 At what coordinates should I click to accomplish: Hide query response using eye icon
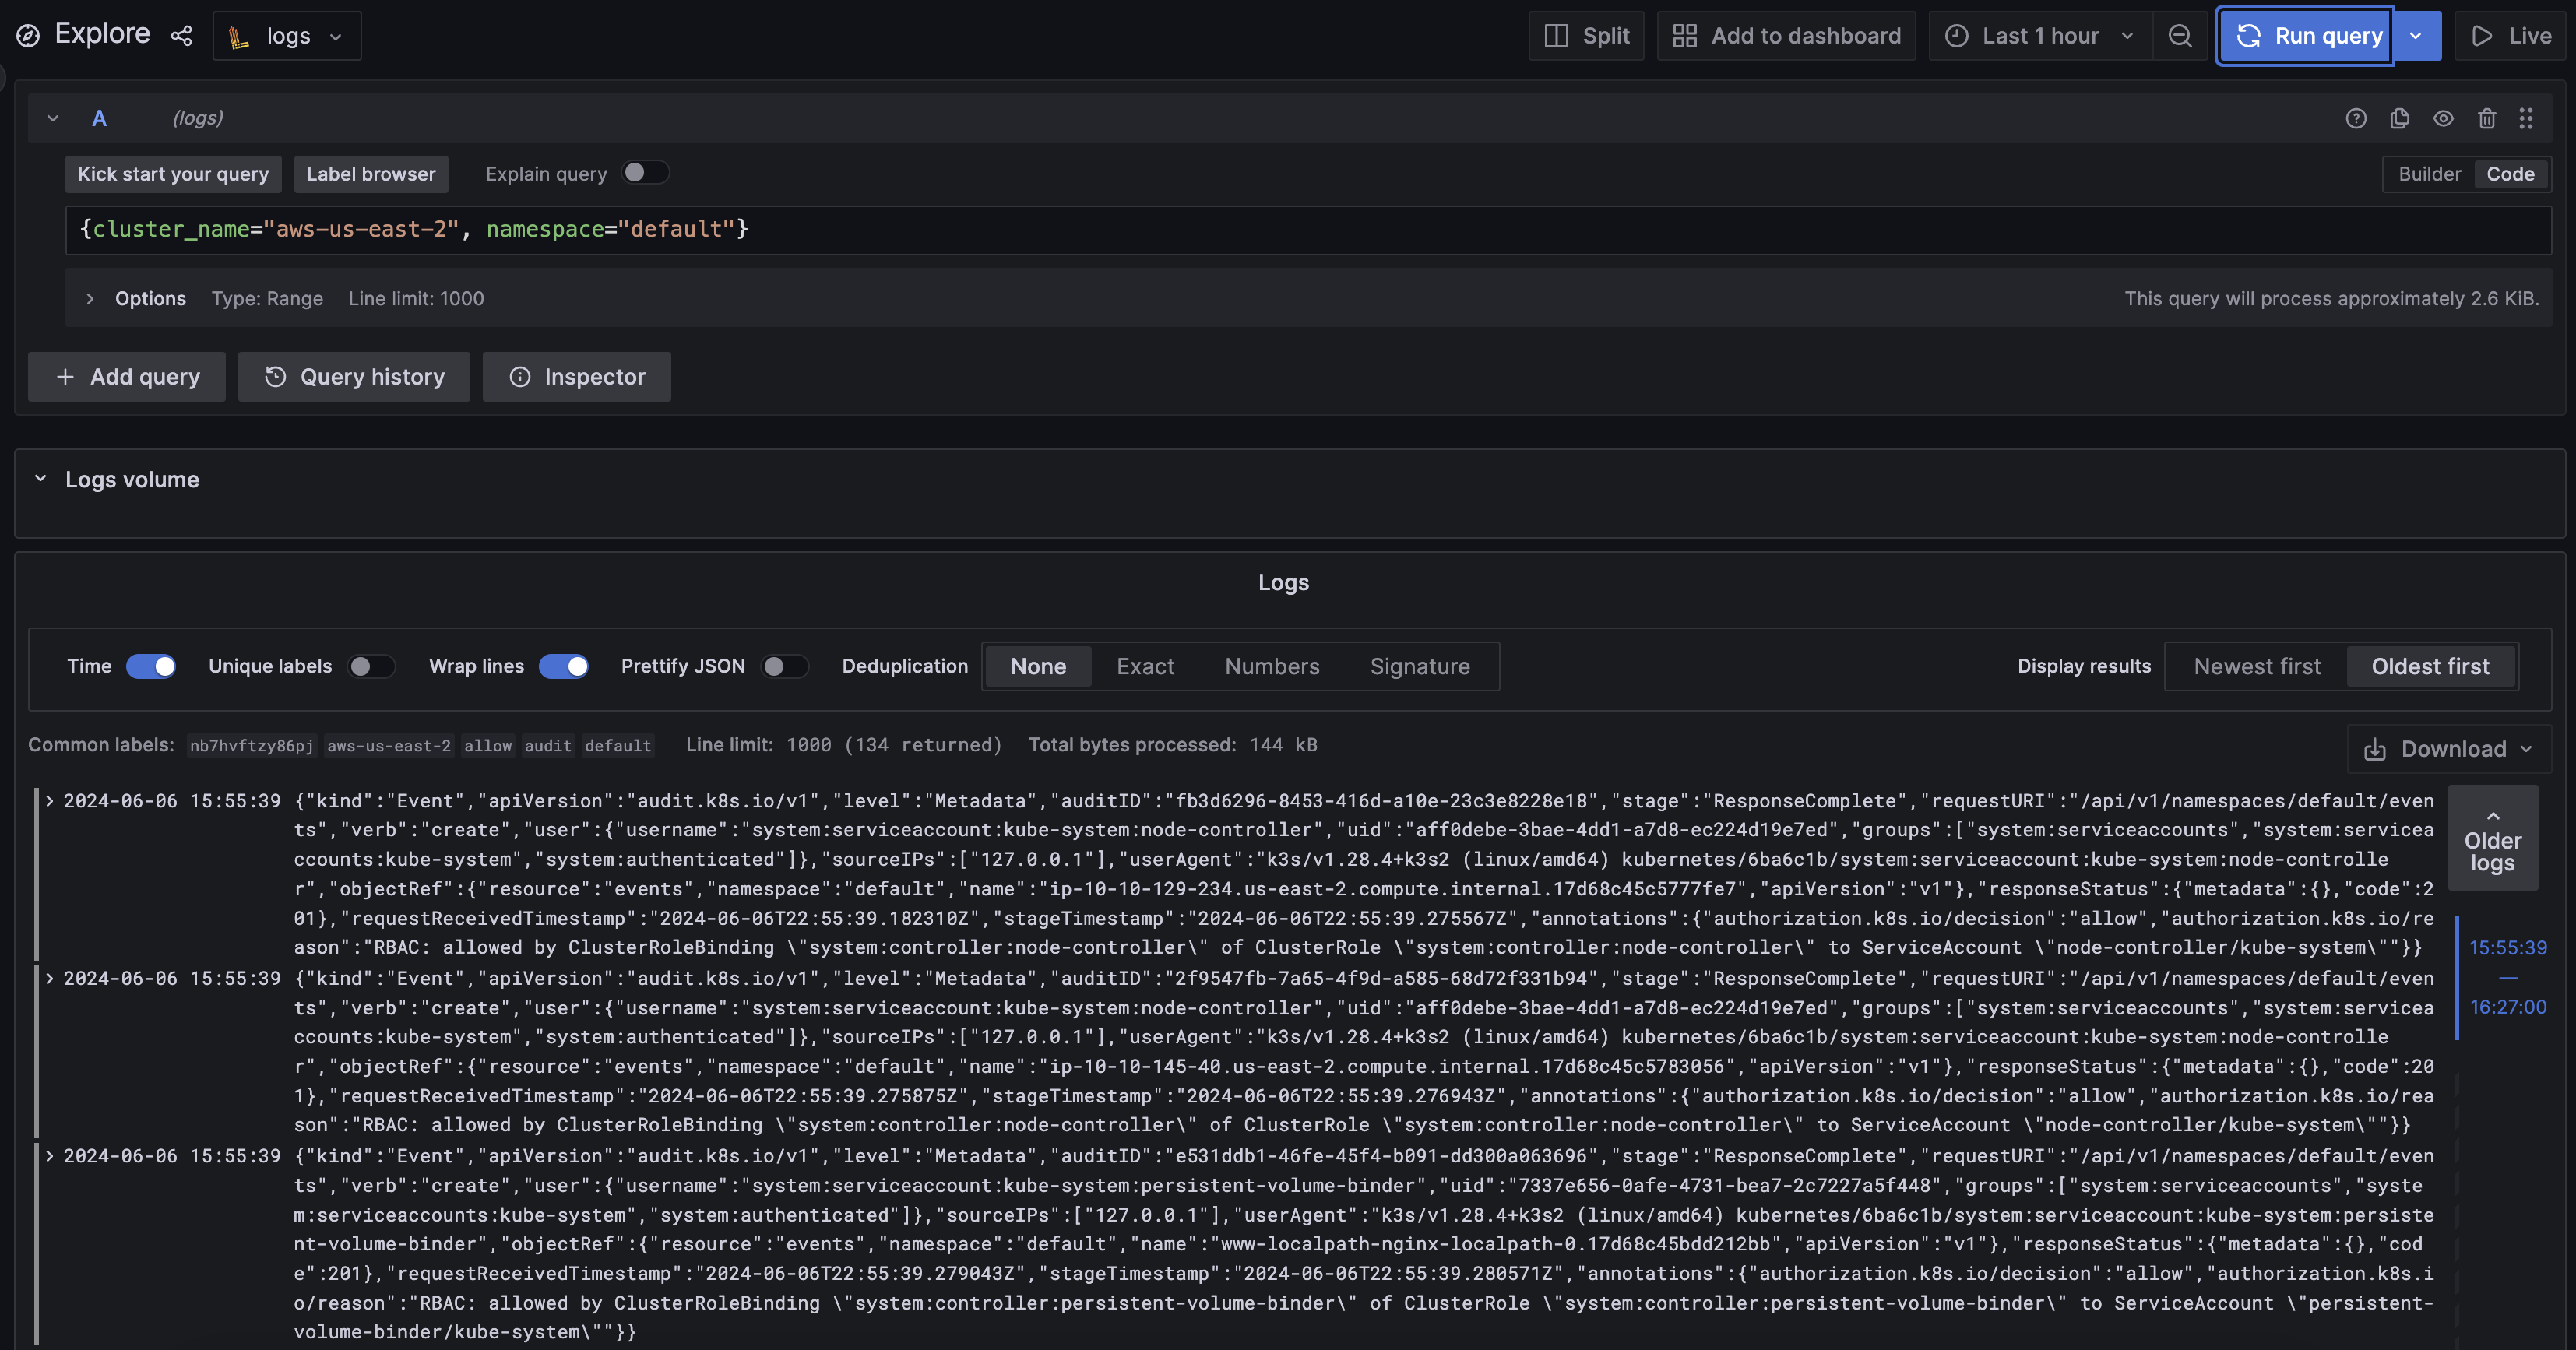[2443, 119]
